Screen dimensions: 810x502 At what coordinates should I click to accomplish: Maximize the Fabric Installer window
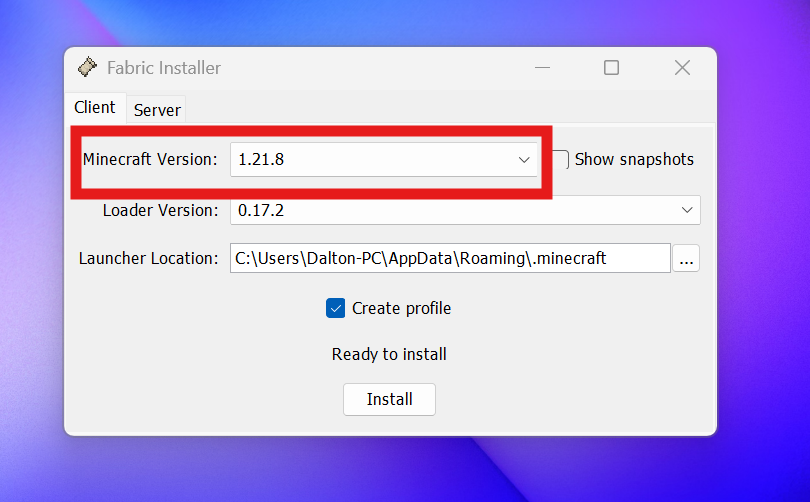coord(611,68)
